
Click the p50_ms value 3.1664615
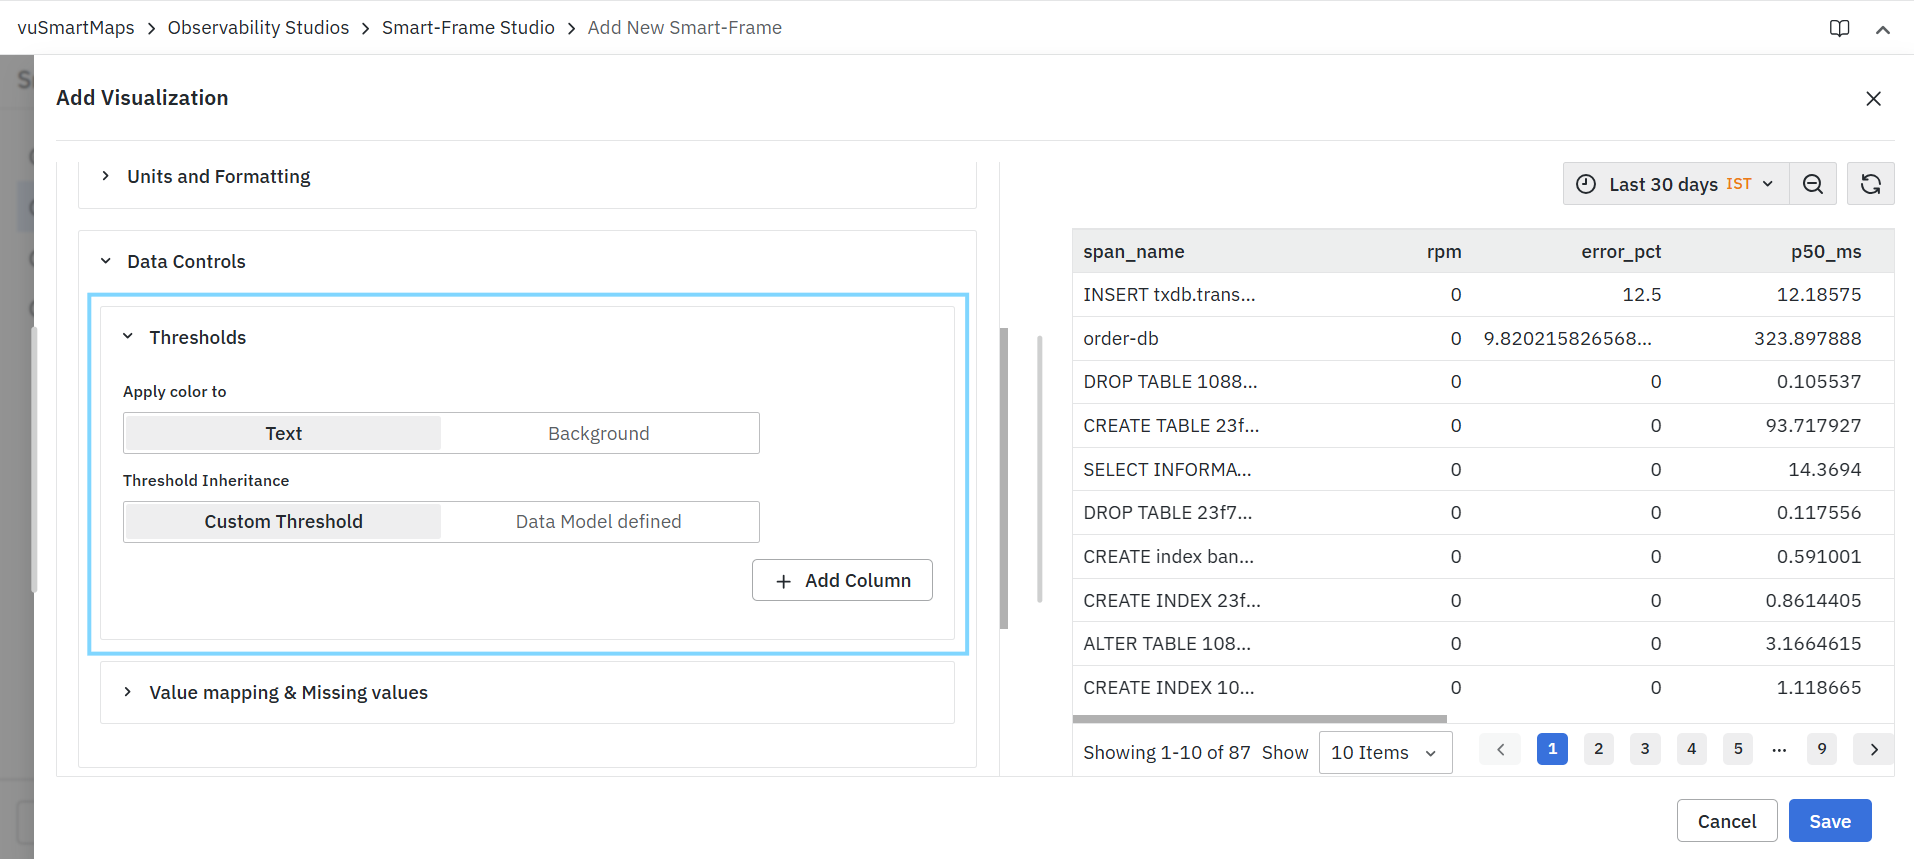point(1814,644)
